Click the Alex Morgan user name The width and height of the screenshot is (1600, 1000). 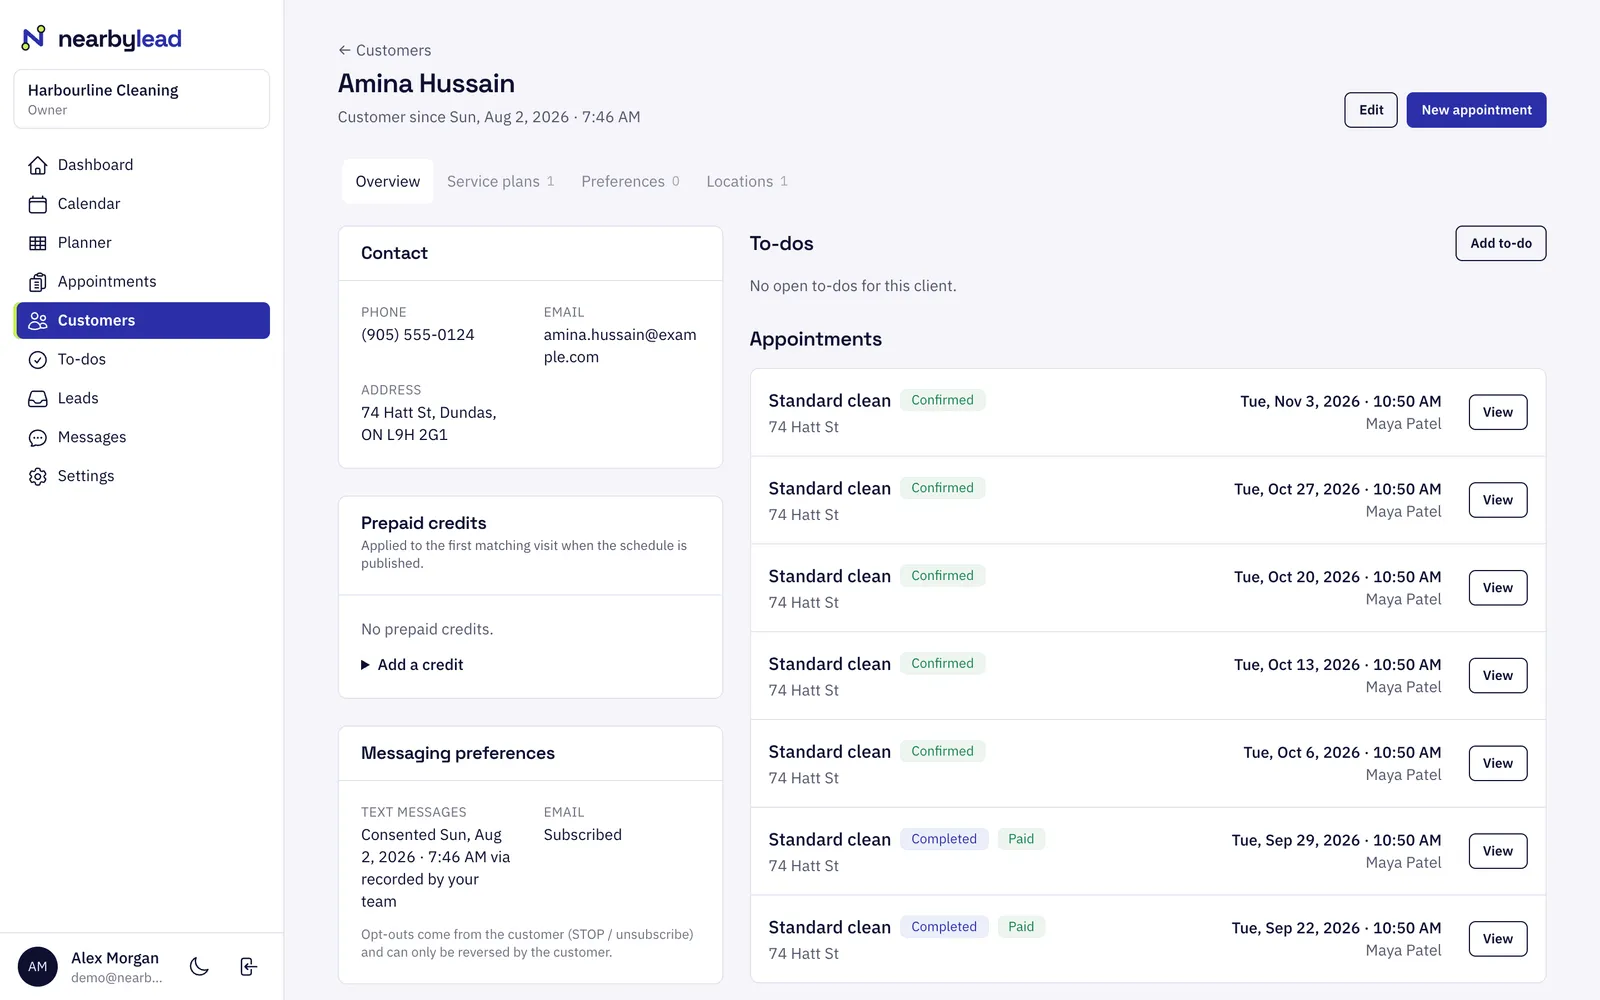click(115, 958)
